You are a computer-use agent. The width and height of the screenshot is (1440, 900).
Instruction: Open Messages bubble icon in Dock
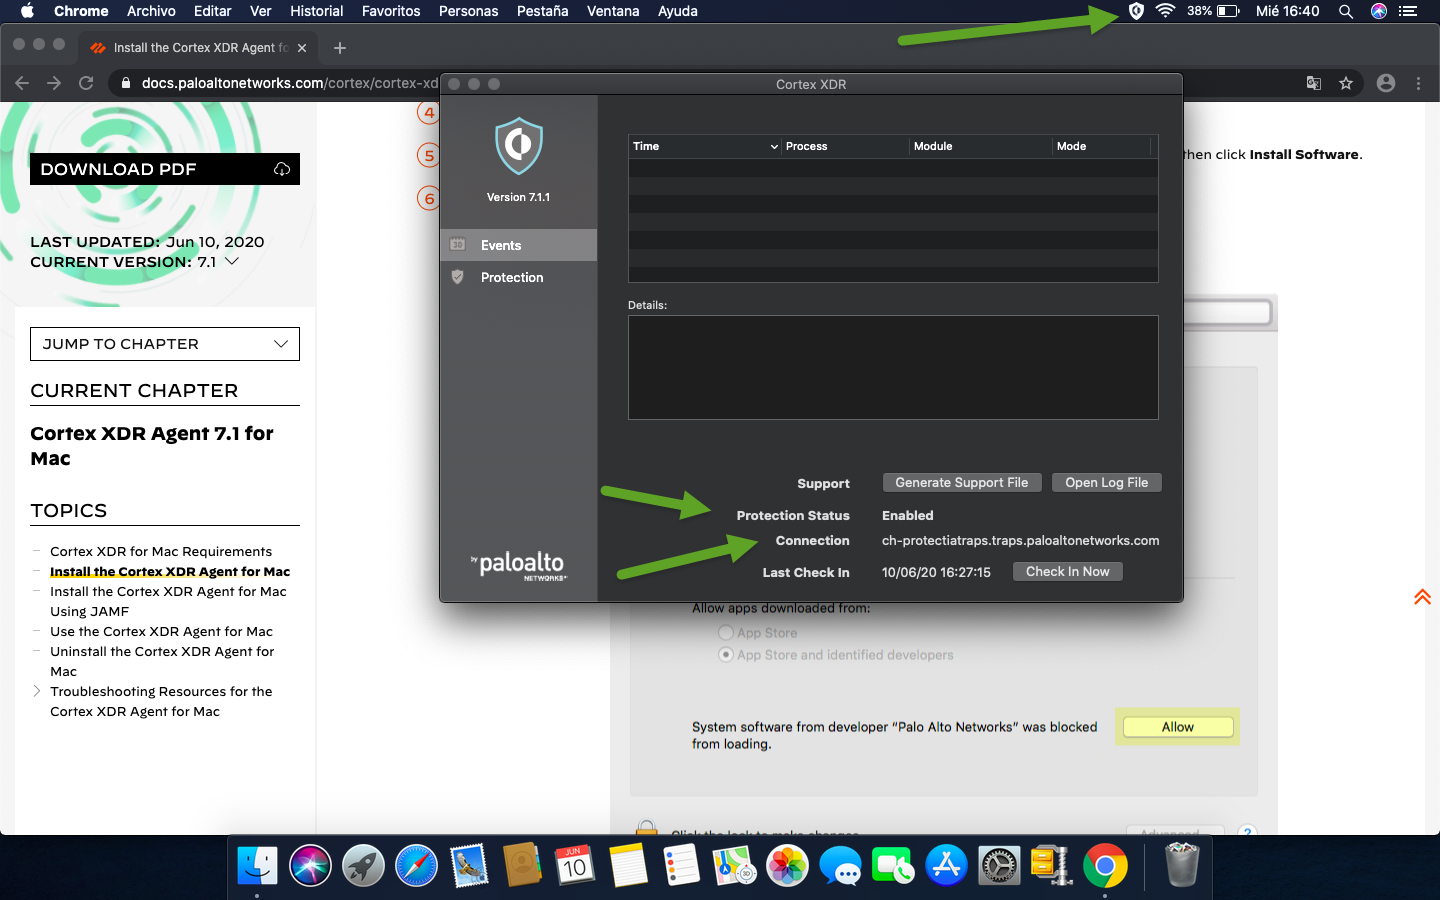pyautogui.click(x=840, y=866)
